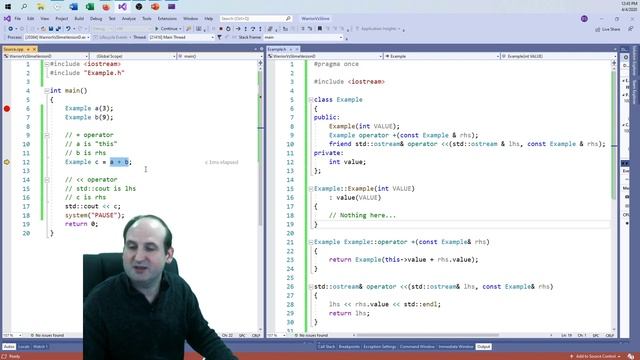Image resolution: width=640 pixels, height=360 pixels.
Task: Click Continue debugging button
Action: coord(168,29)
